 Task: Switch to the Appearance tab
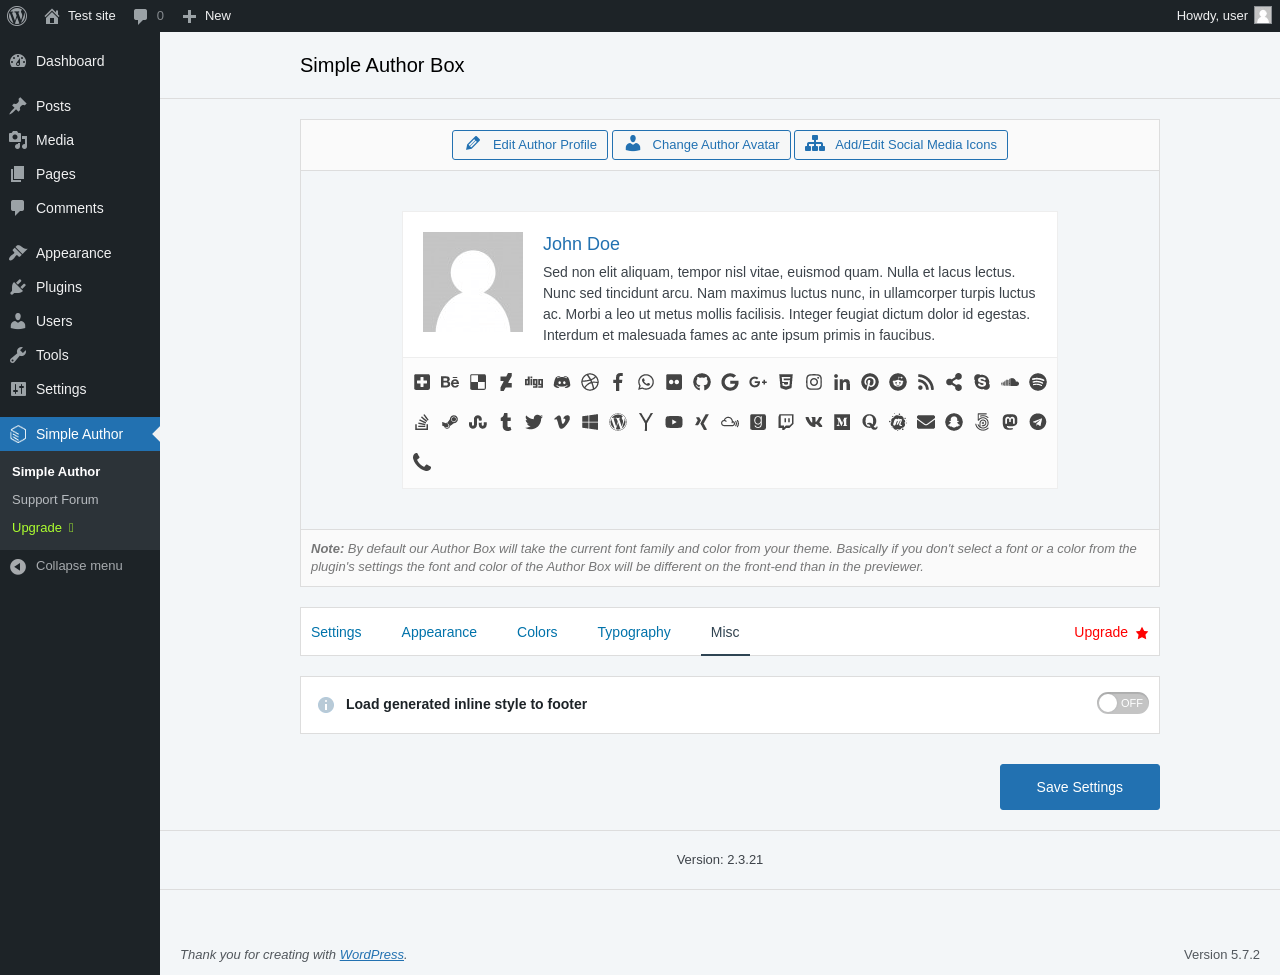click(x=439, y=632)
